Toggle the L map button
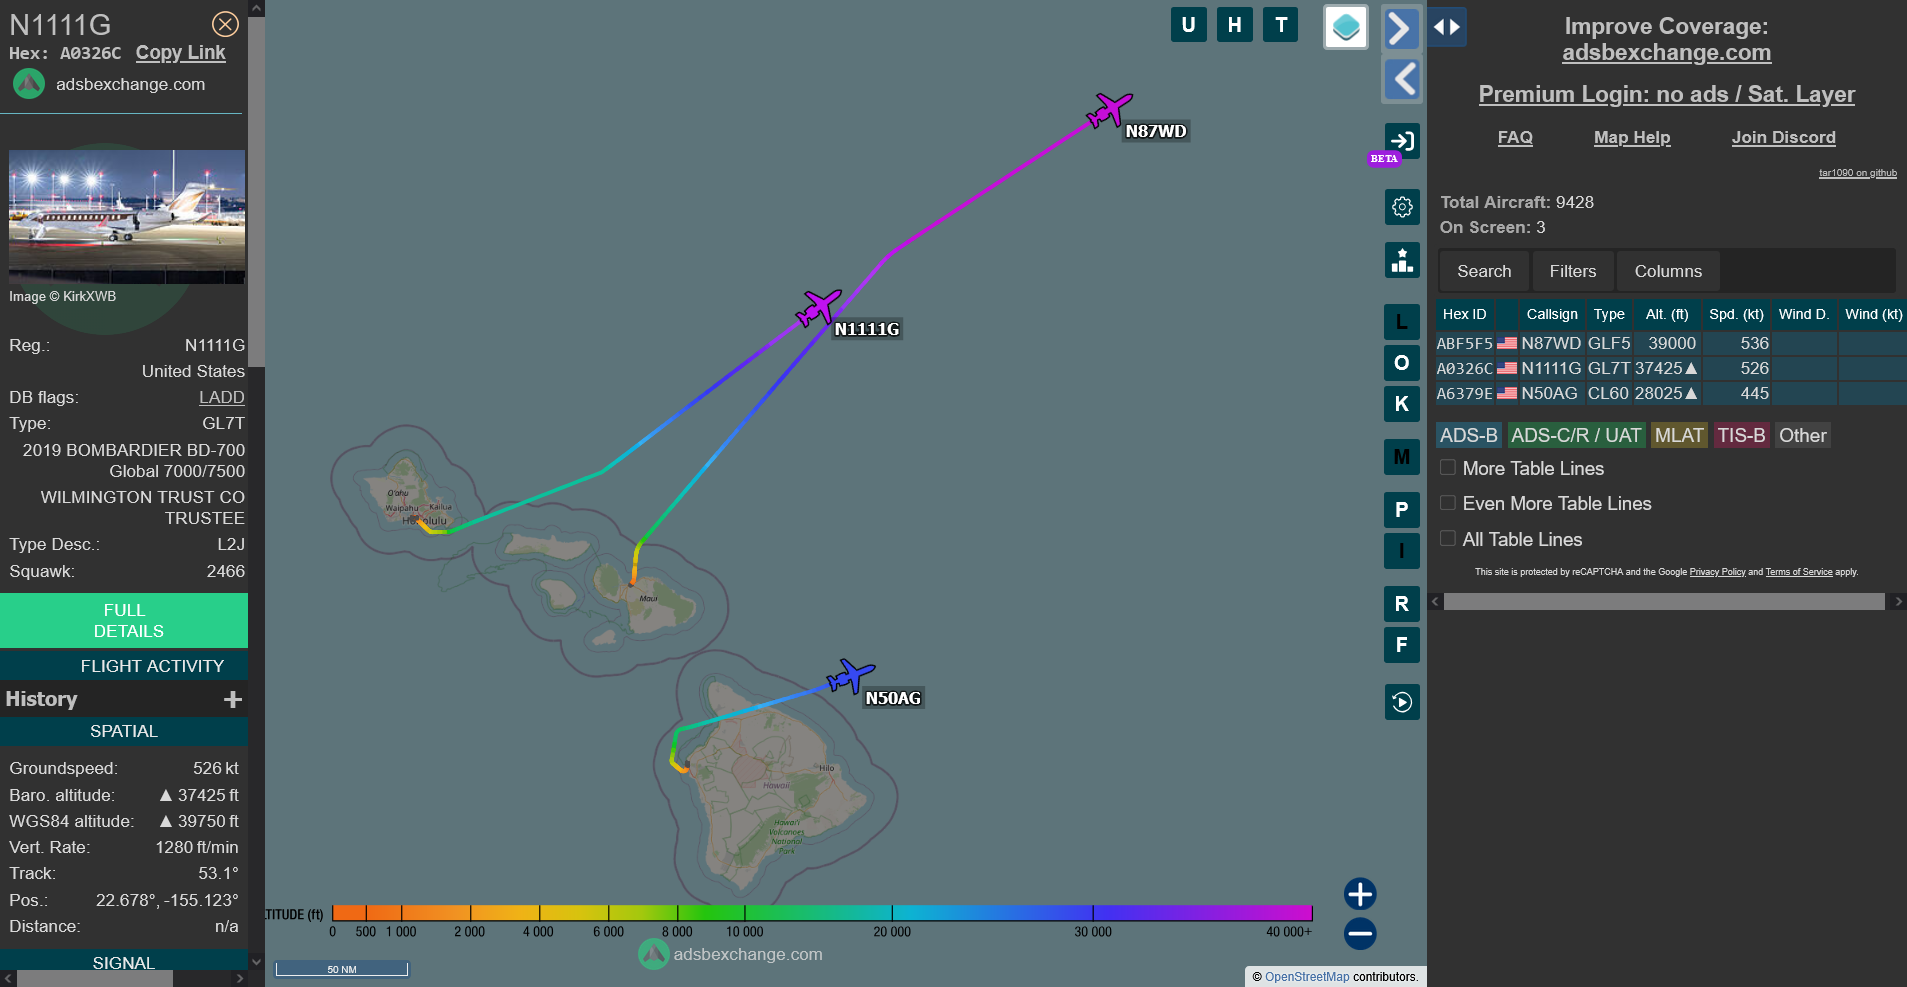The image size is (1907, 987). pos(1402,322)
